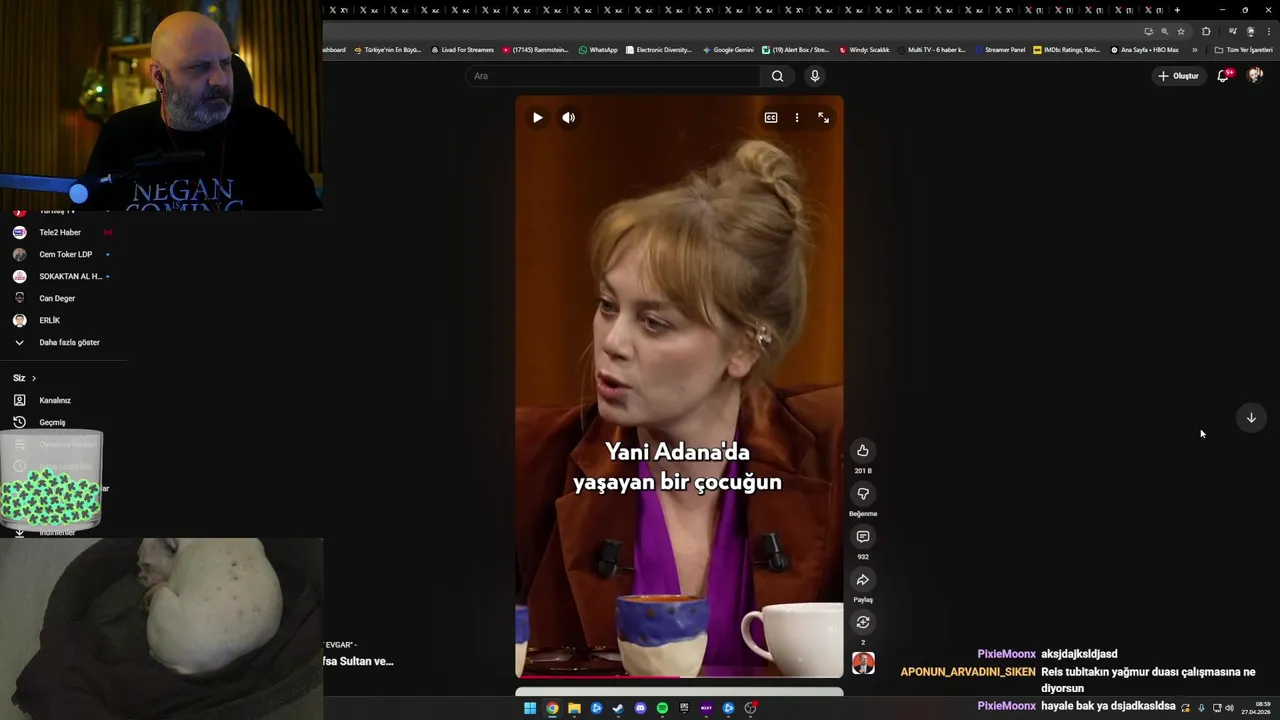Open the 932 comments panel
This screenshot has width=1280, height=720.
(x=863, y=537)
